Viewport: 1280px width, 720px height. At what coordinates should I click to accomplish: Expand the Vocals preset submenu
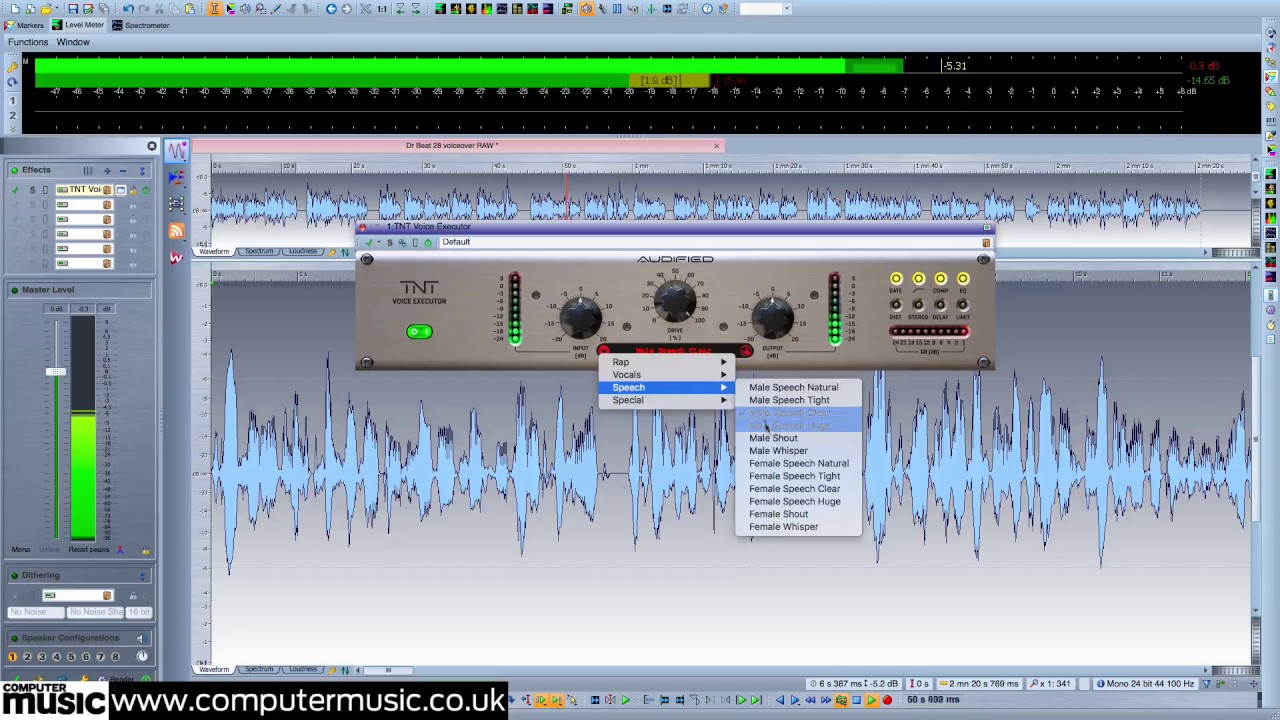click(x=668, y=375)
